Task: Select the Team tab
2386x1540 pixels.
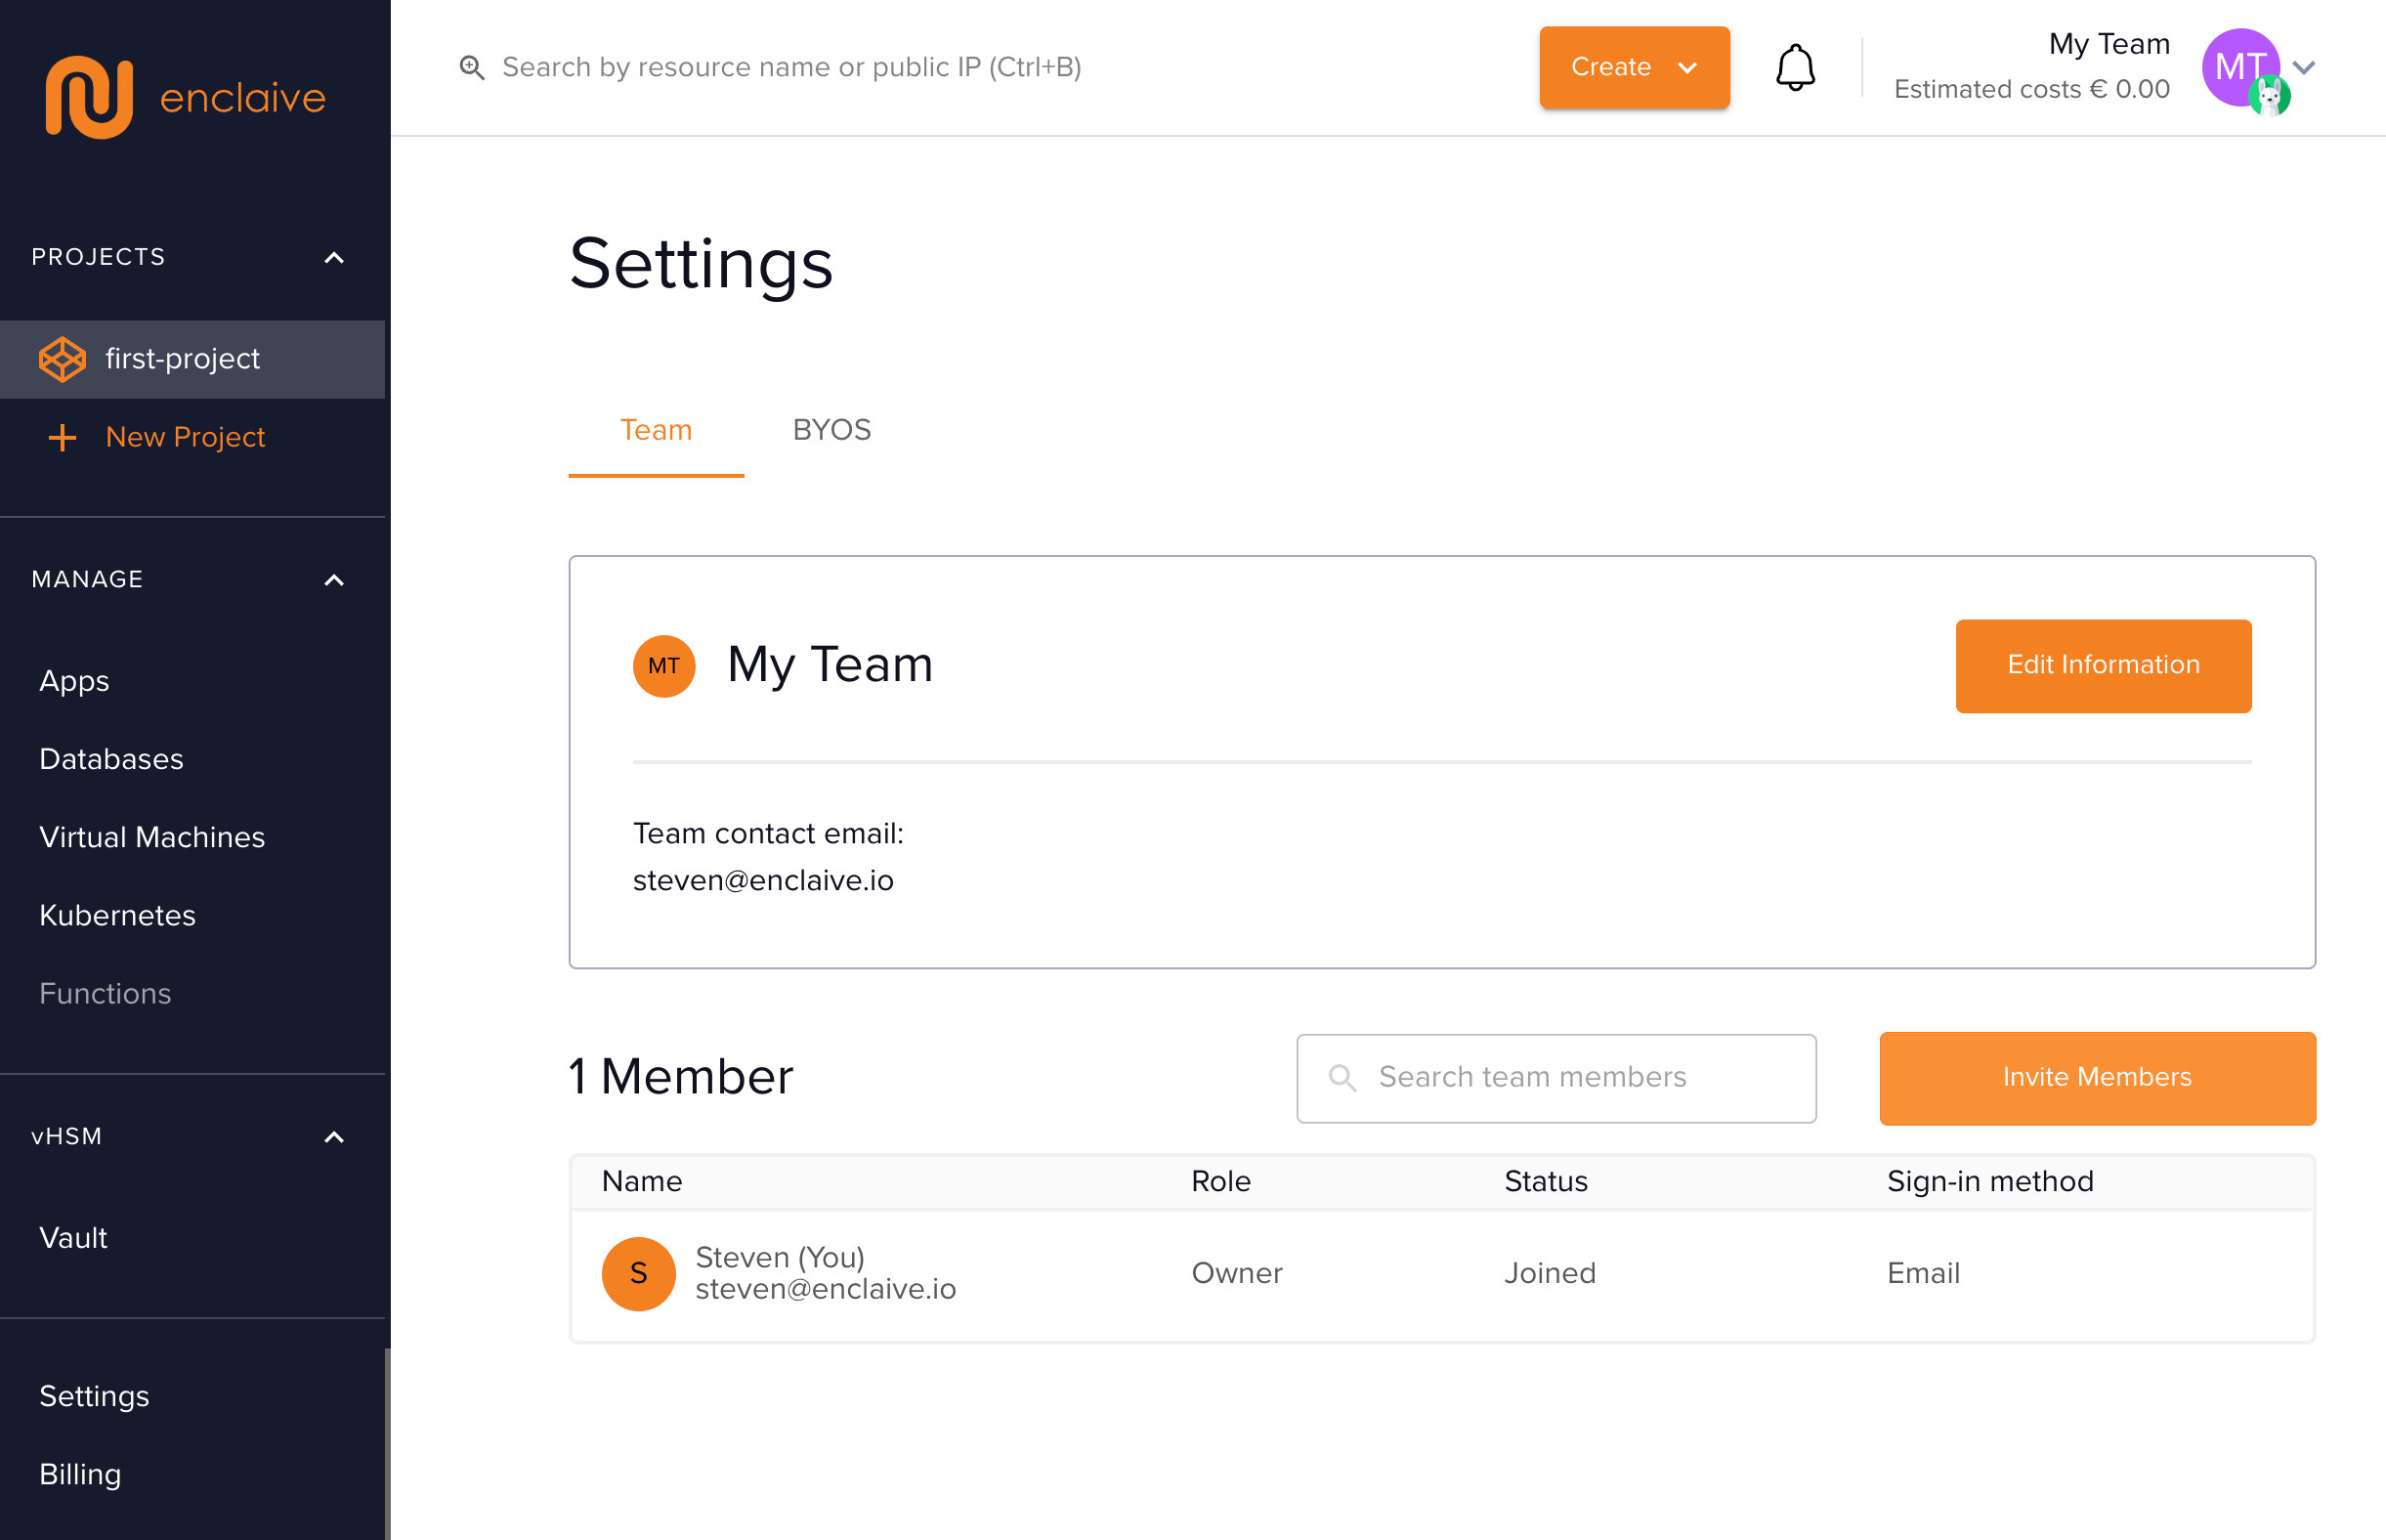Action: click(x=655, y=430)
